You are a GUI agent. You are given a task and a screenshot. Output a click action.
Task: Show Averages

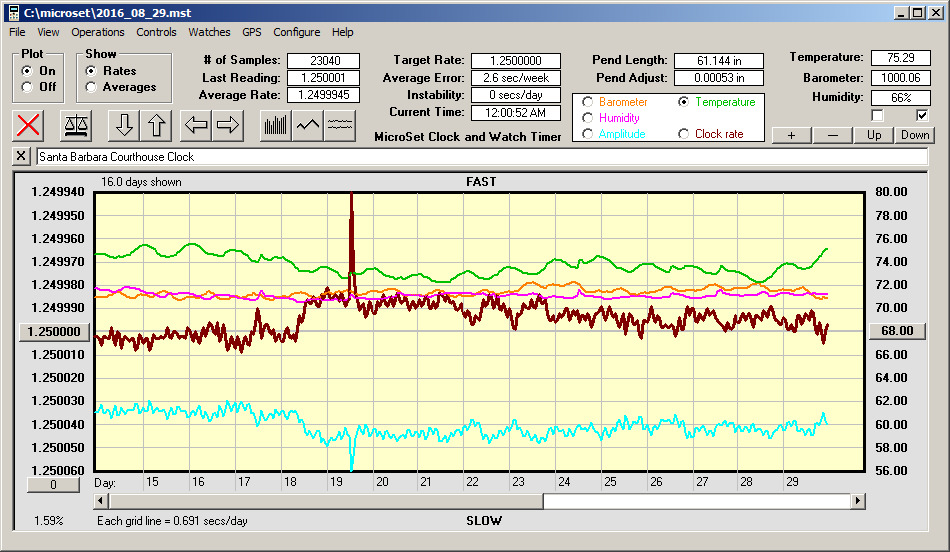pyautogui.click(x=91, y=87)
